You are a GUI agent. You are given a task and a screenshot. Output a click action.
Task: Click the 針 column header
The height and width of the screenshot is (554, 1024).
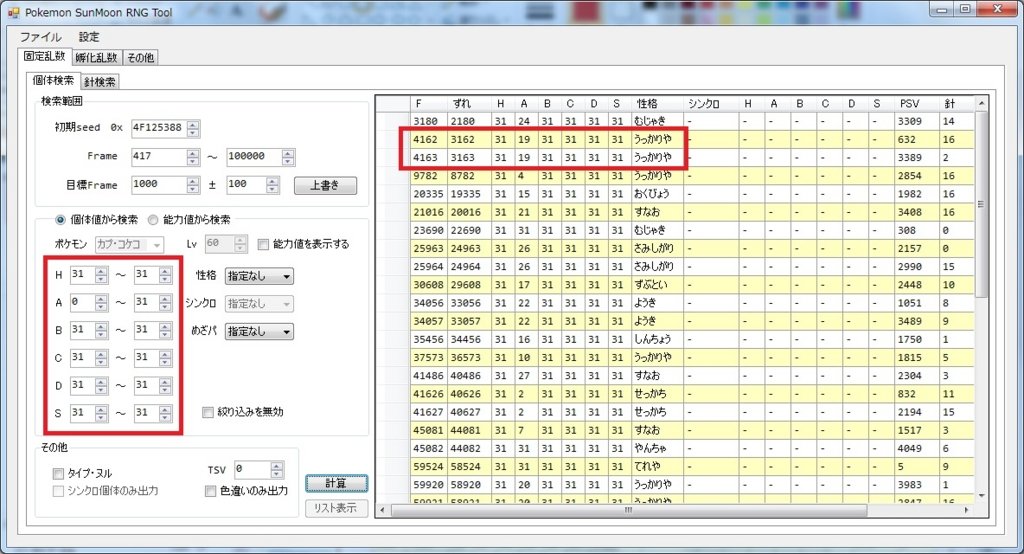pyautogui.click(x=956, y=103)
